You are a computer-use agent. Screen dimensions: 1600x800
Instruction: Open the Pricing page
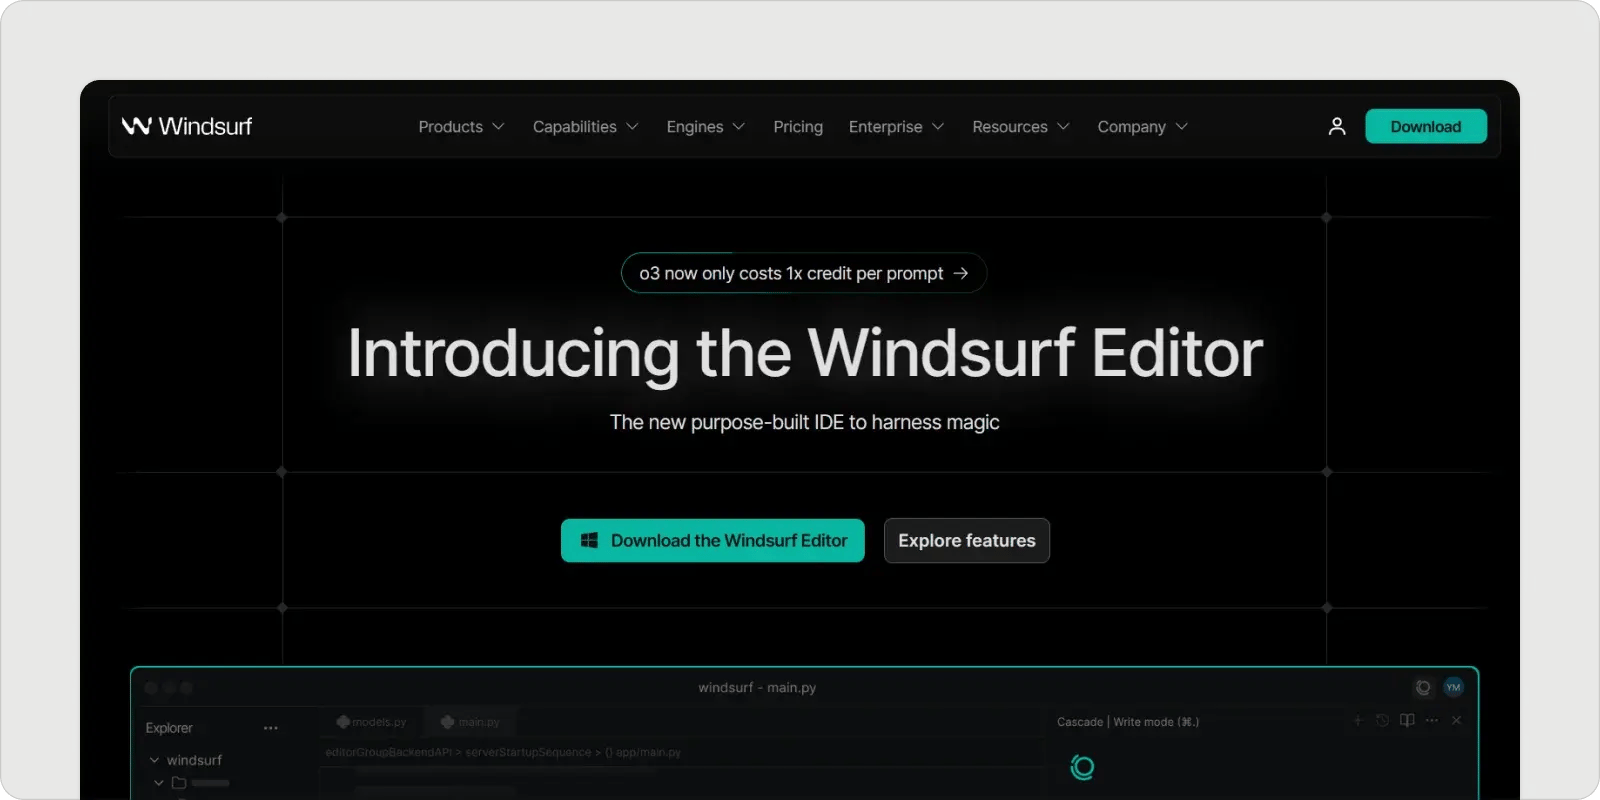point(798,127)
